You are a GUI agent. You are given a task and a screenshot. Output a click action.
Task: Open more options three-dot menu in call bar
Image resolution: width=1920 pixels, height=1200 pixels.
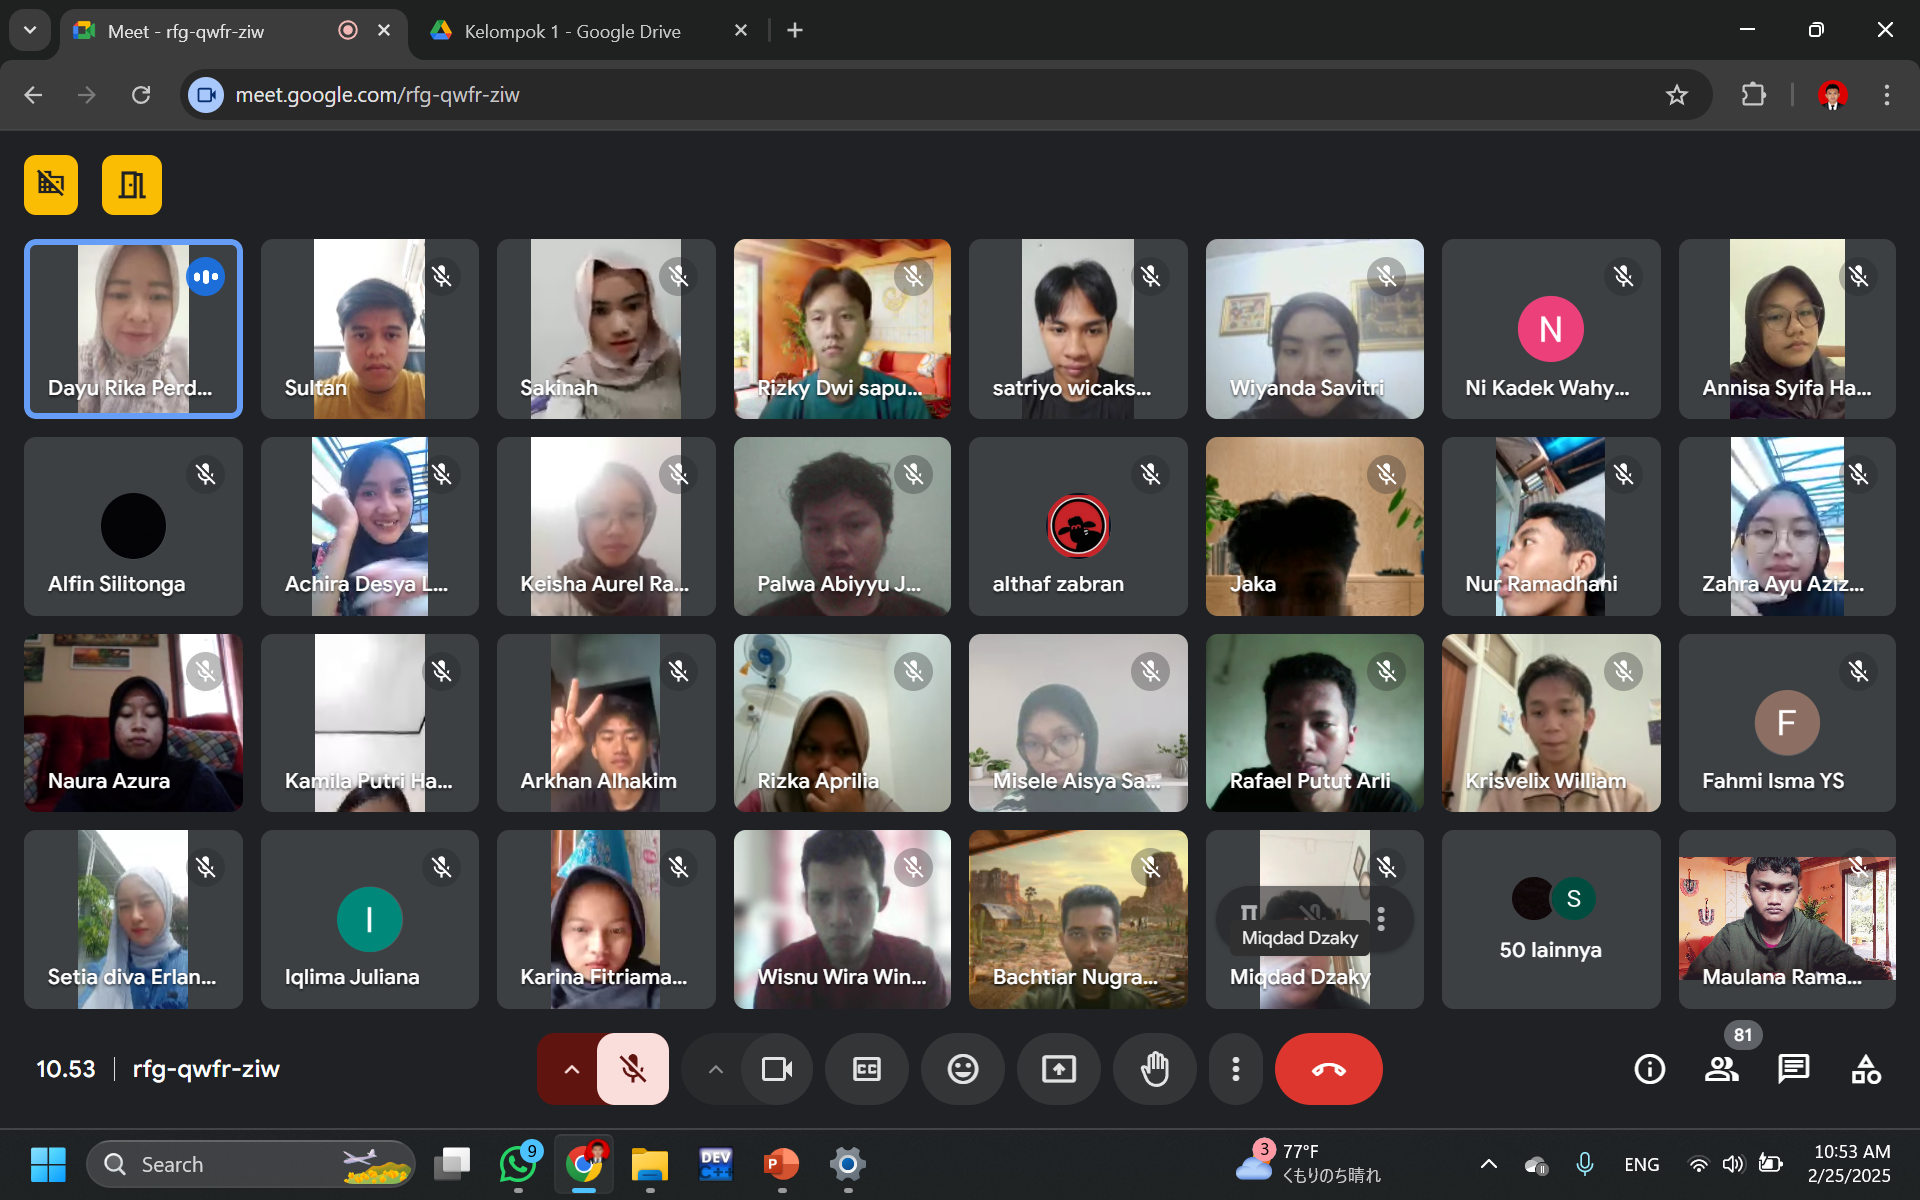tap(1236, 1069)
